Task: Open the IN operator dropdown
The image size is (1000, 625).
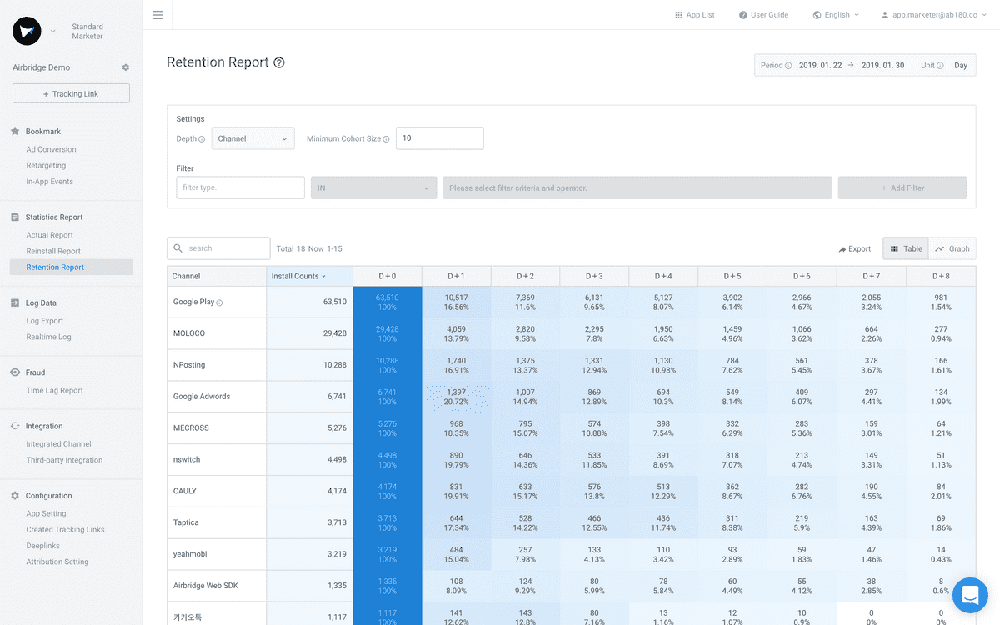Action: coord(374,188)
